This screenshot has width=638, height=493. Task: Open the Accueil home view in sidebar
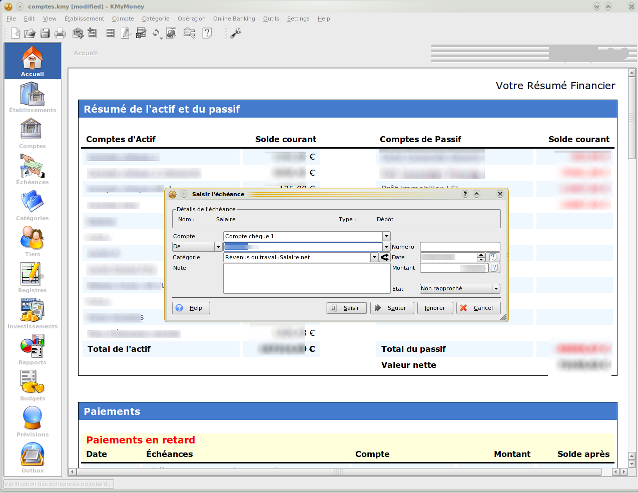tap(33, 61)
